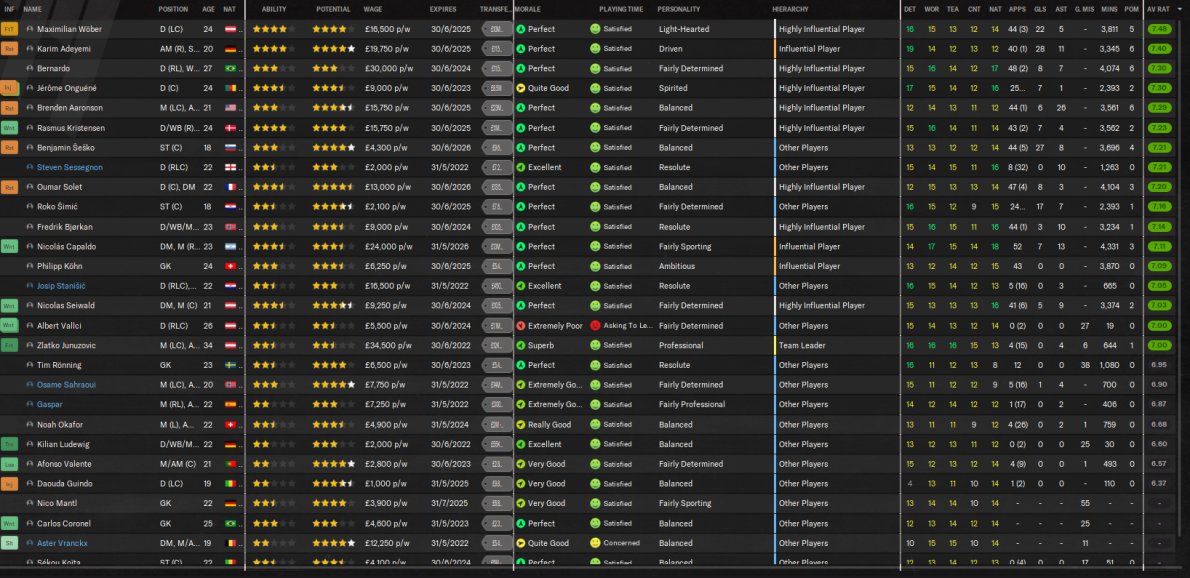Open Nico Mantl's player profile
Viewport: 1190px width, 578px height.
pyautogui.click(x=57, y=503)
